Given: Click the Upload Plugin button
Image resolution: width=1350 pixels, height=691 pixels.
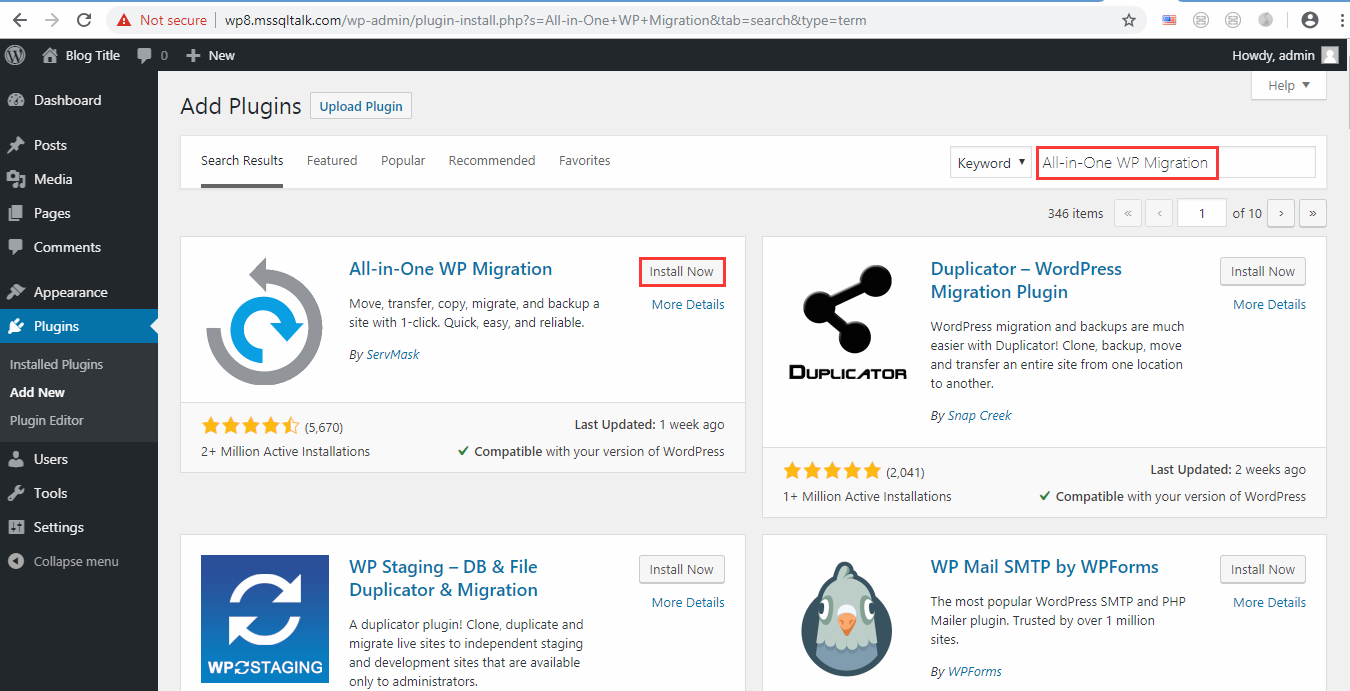Looking at the screenshot, I should click(361, 106).
